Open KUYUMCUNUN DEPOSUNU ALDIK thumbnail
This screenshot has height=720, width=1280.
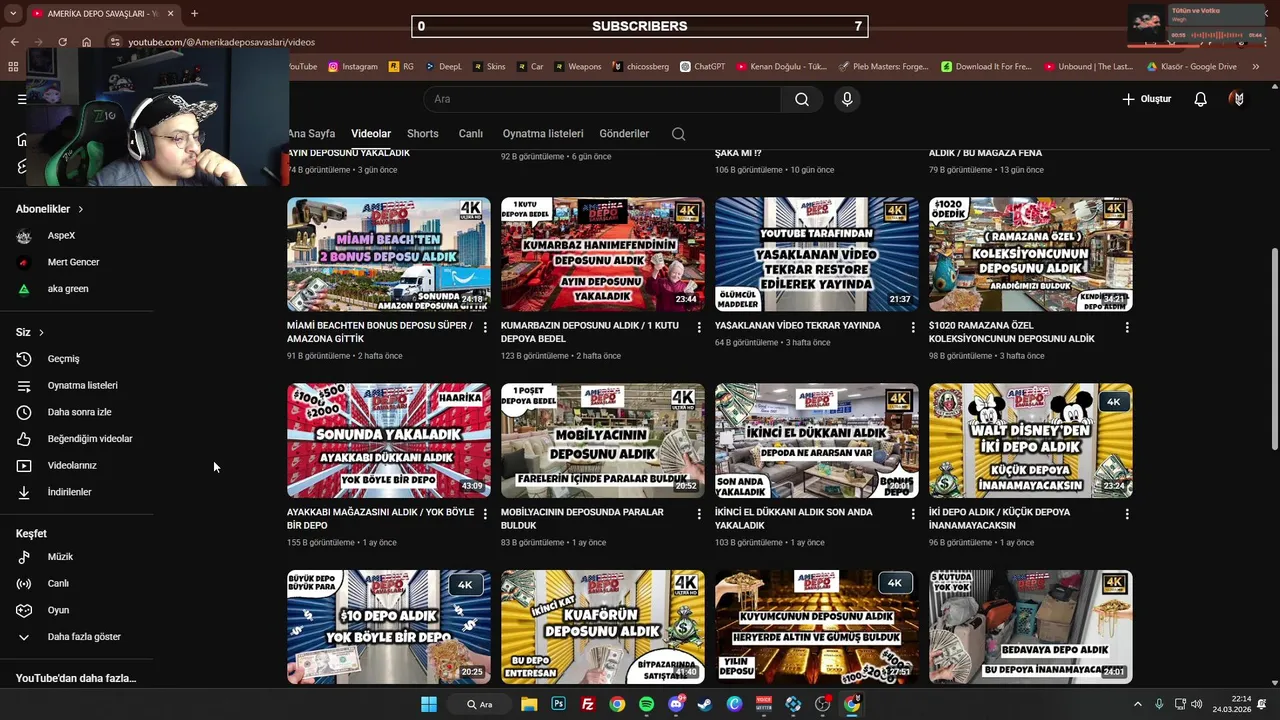click(x=817, y=627)
